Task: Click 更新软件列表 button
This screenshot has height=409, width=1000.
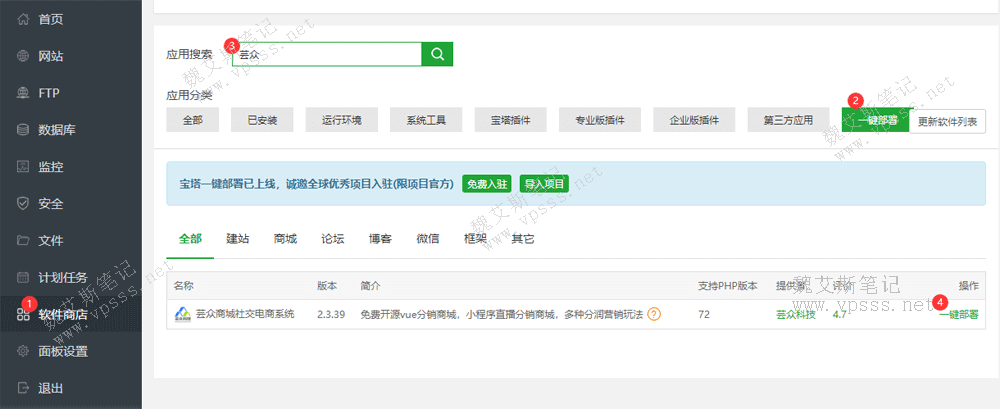Action: coord(948,121)
